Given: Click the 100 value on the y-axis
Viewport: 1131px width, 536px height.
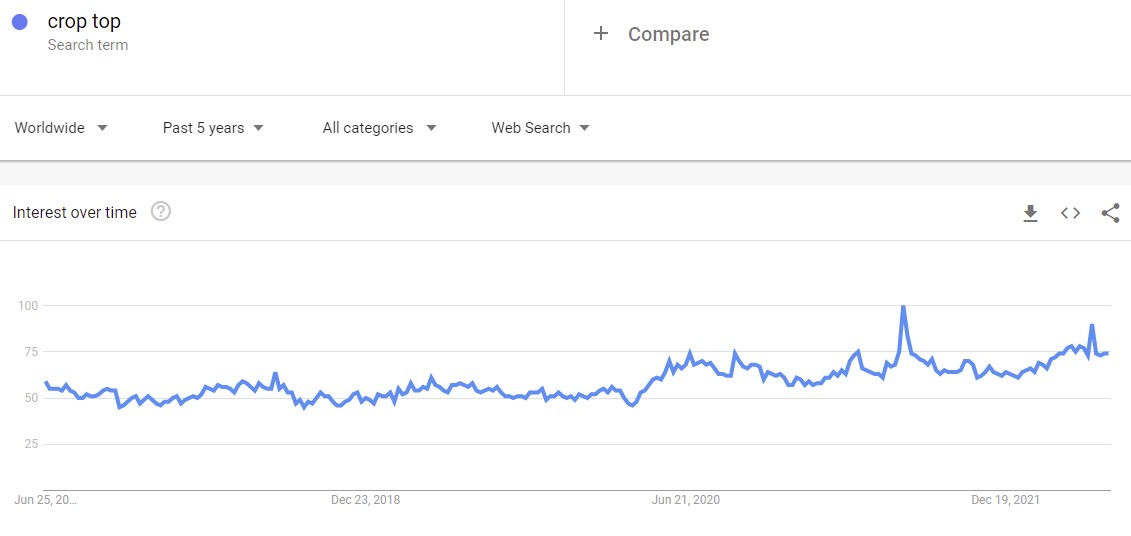Looking at the screenshot, I should tap(32, 305).
